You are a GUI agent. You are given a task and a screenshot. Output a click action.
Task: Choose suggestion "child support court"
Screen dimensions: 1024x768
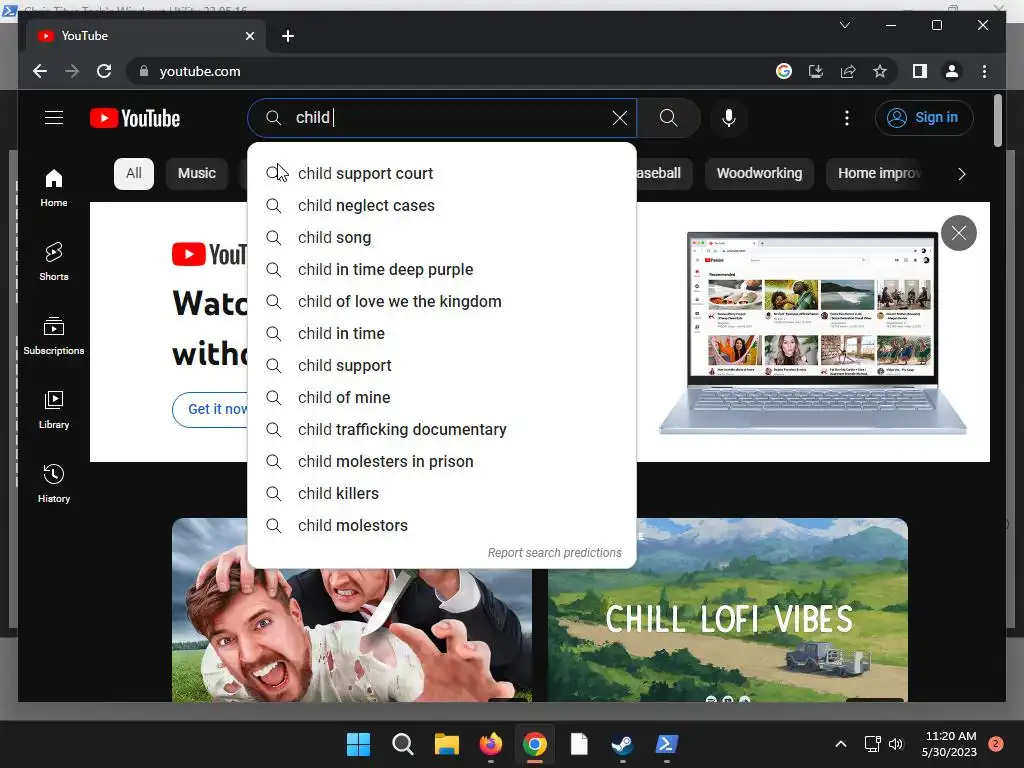coord(442,173)
